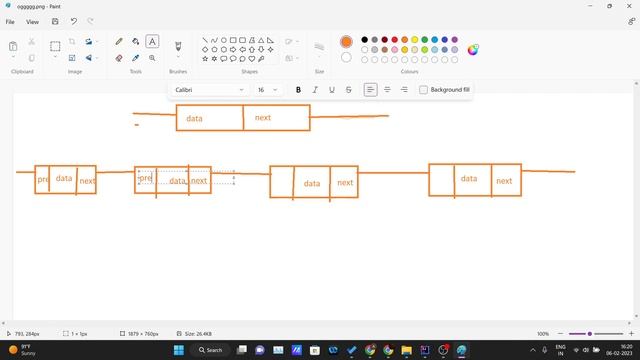Click the Save icon
Screen dimensions: 640x360
click(x=55, y=22)
